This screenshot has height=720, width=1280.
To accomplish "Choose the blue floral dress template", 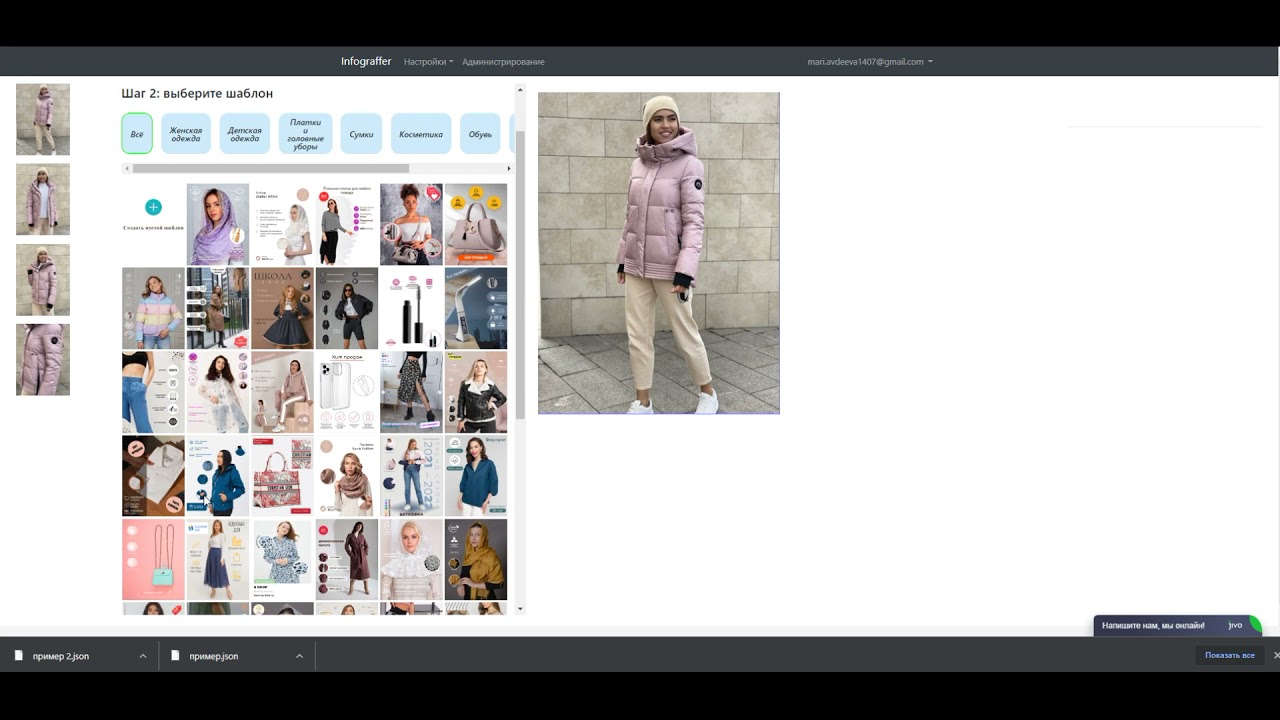I will 282,560.
